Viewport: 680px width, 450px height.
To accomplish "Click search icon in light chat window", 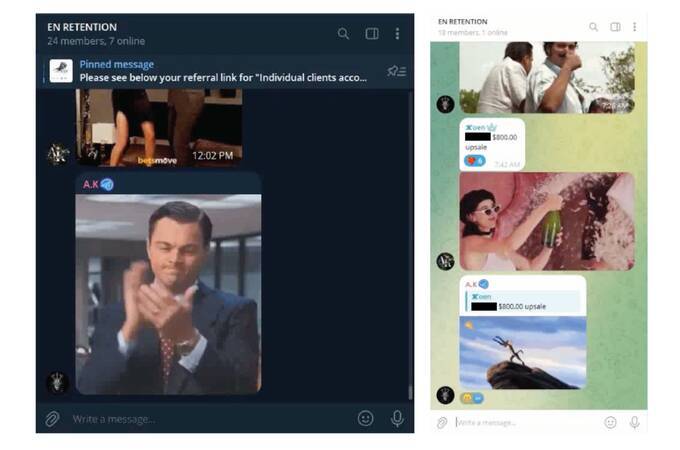I will tap(593, 27).
